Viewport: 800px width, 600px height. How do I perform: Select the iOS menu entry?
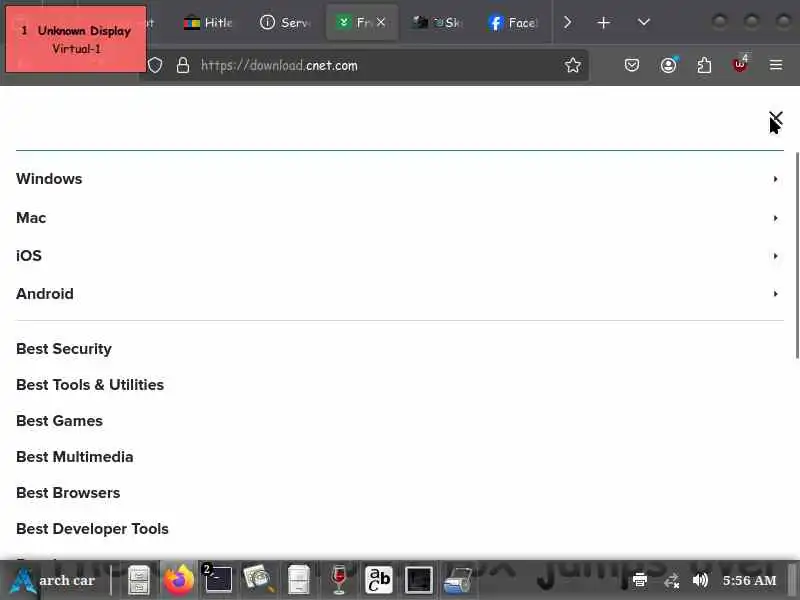pyautogui.click(x=29, y=256)
